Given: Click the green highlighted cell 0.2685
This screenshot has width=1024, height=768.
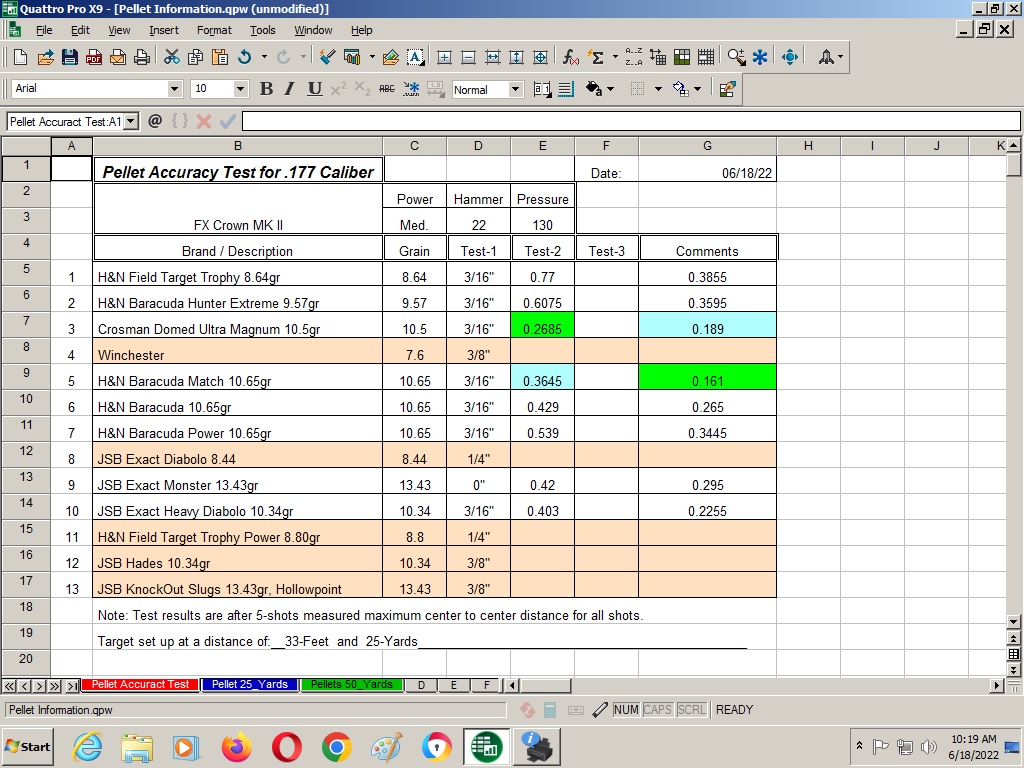Looking at the screenshot, I should coord(543,325).
